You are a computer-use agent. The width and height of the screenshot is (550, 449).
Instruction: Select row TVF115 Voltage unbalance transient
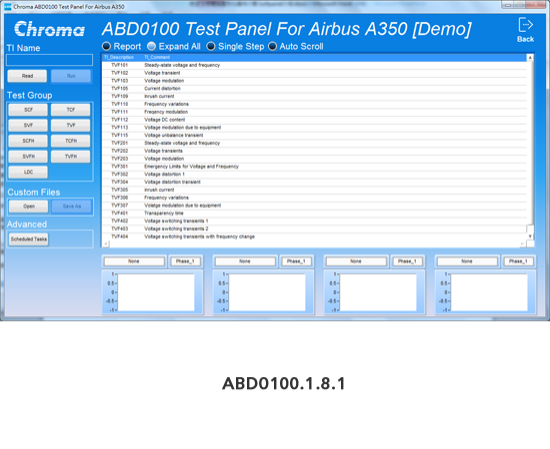(x=314, y=135)
